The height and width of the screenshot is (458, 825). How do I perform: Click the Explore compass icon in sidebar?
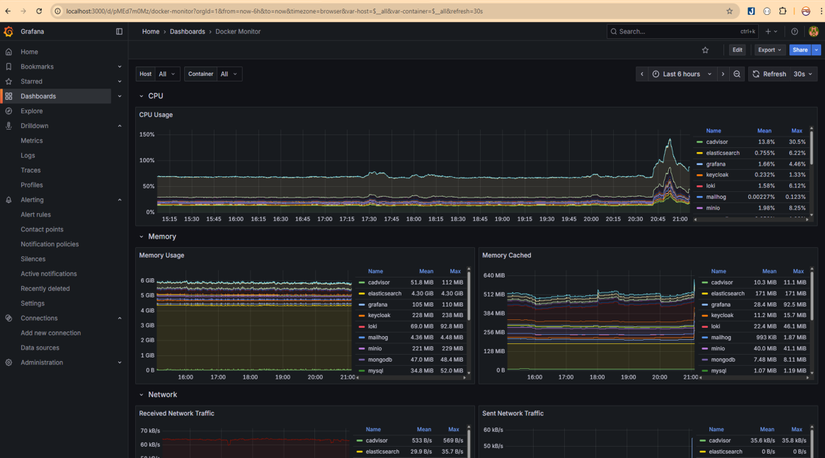click(x=9, y=111)
